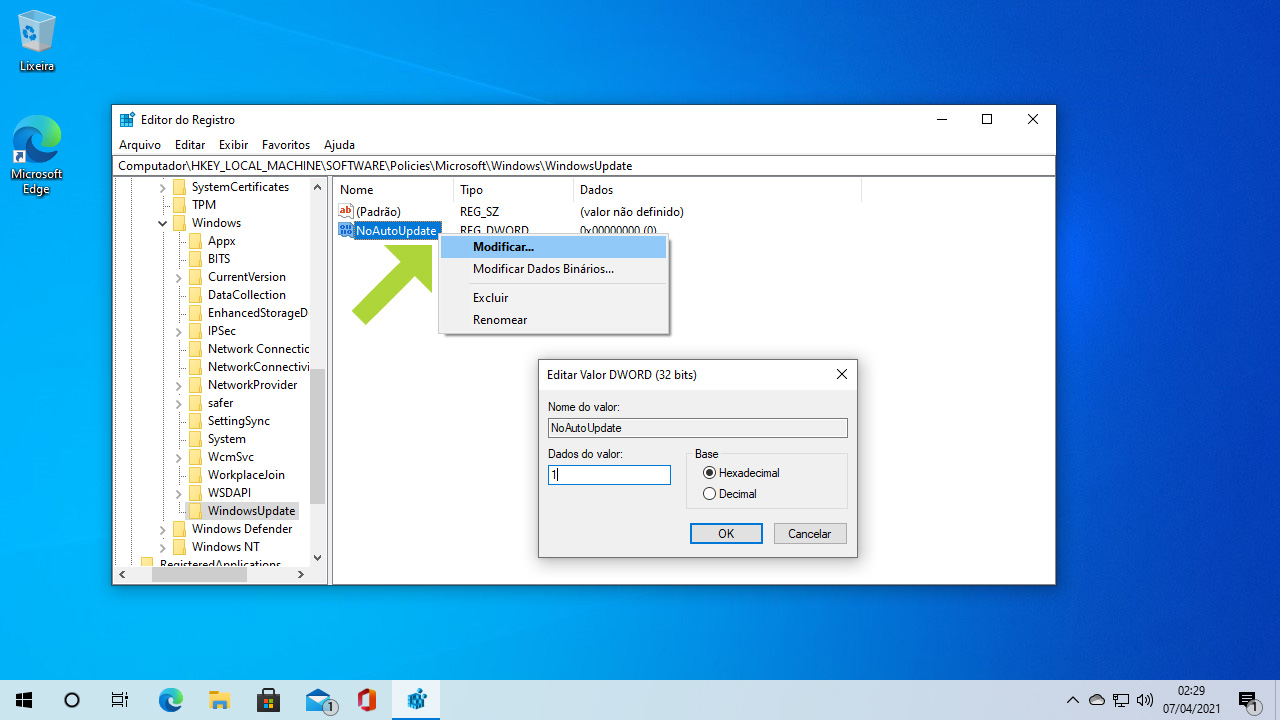Click the TPM folder icon
The height and width of the screenshot is (720, 1280).
tap(179, 205)
